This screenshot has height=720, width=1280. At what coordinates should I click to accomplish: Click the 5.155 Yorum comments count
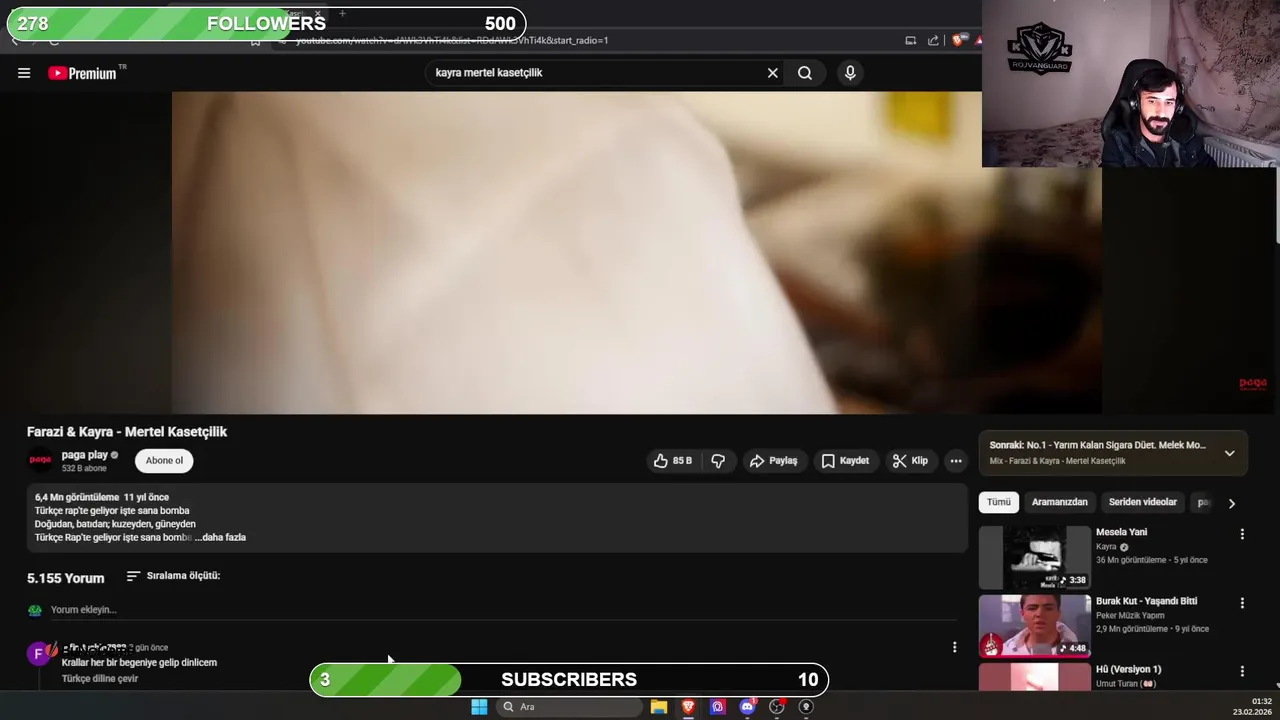[65, 578]
